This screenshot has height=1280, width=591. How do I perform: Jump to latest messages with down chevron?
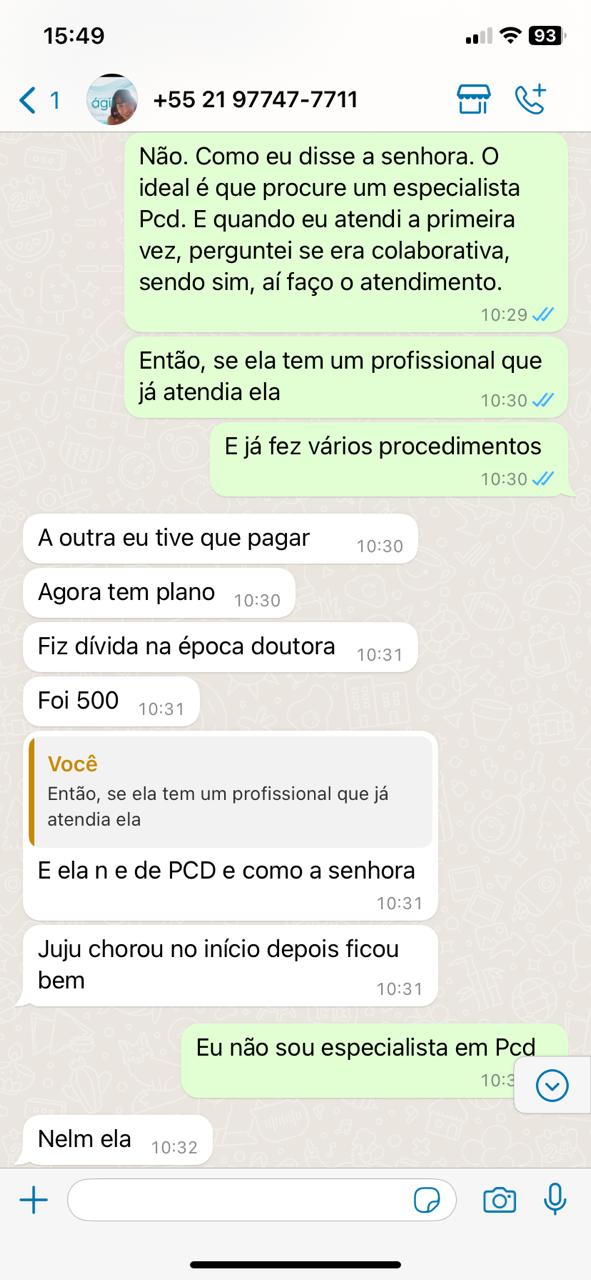pyautogui.click(x=552, y=1085)
